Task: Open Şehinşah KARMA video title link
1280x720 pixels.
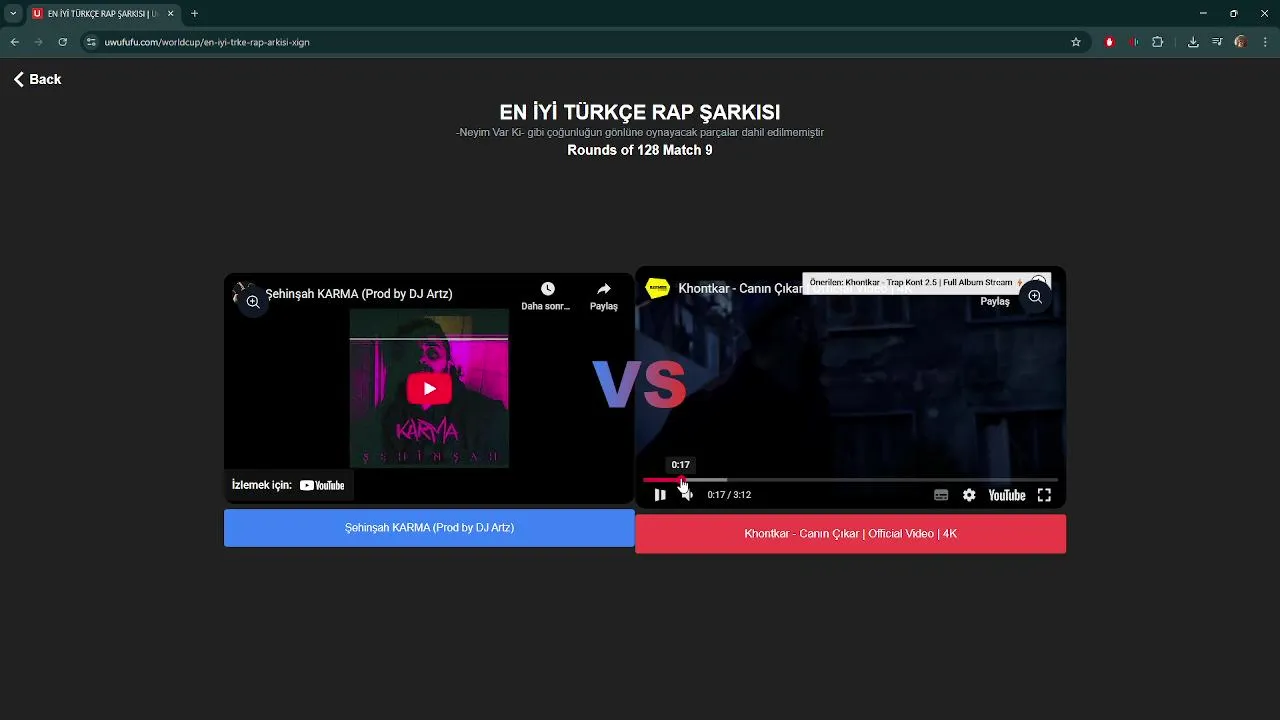Action: (359, 294)
